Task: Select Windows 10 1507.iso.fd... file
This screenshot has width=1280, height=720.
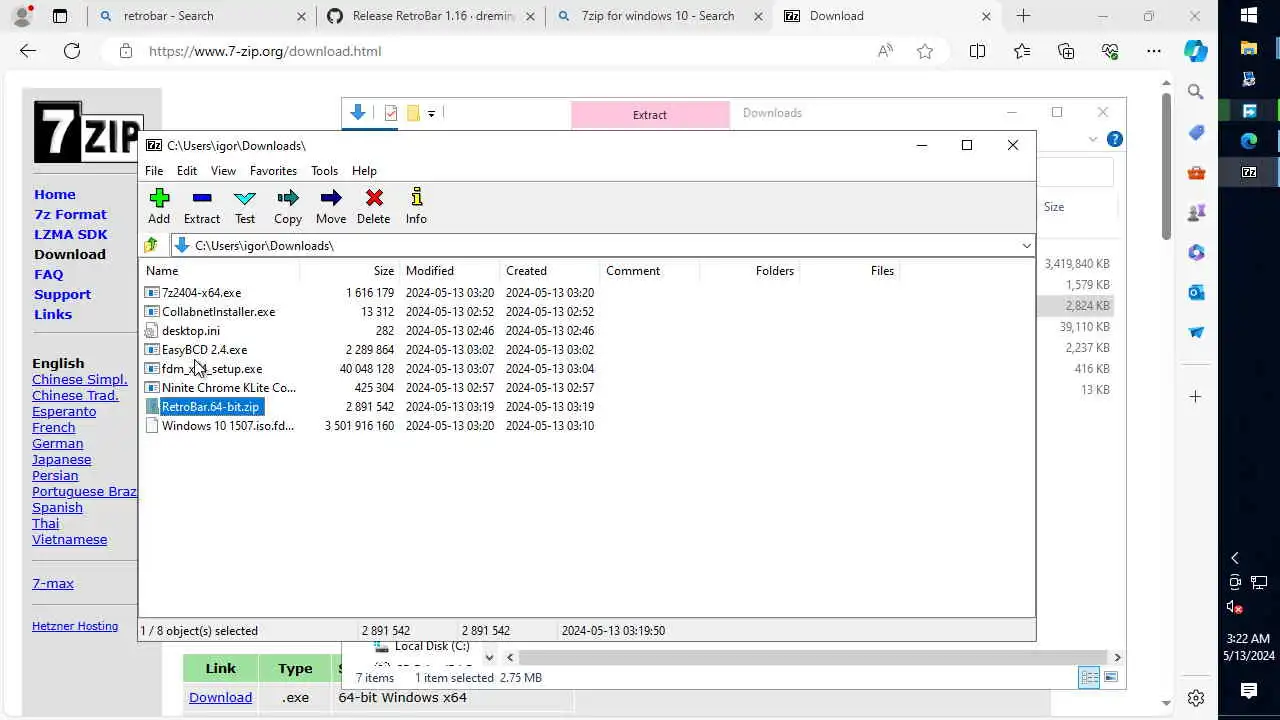Action: [x=228, y=426]
